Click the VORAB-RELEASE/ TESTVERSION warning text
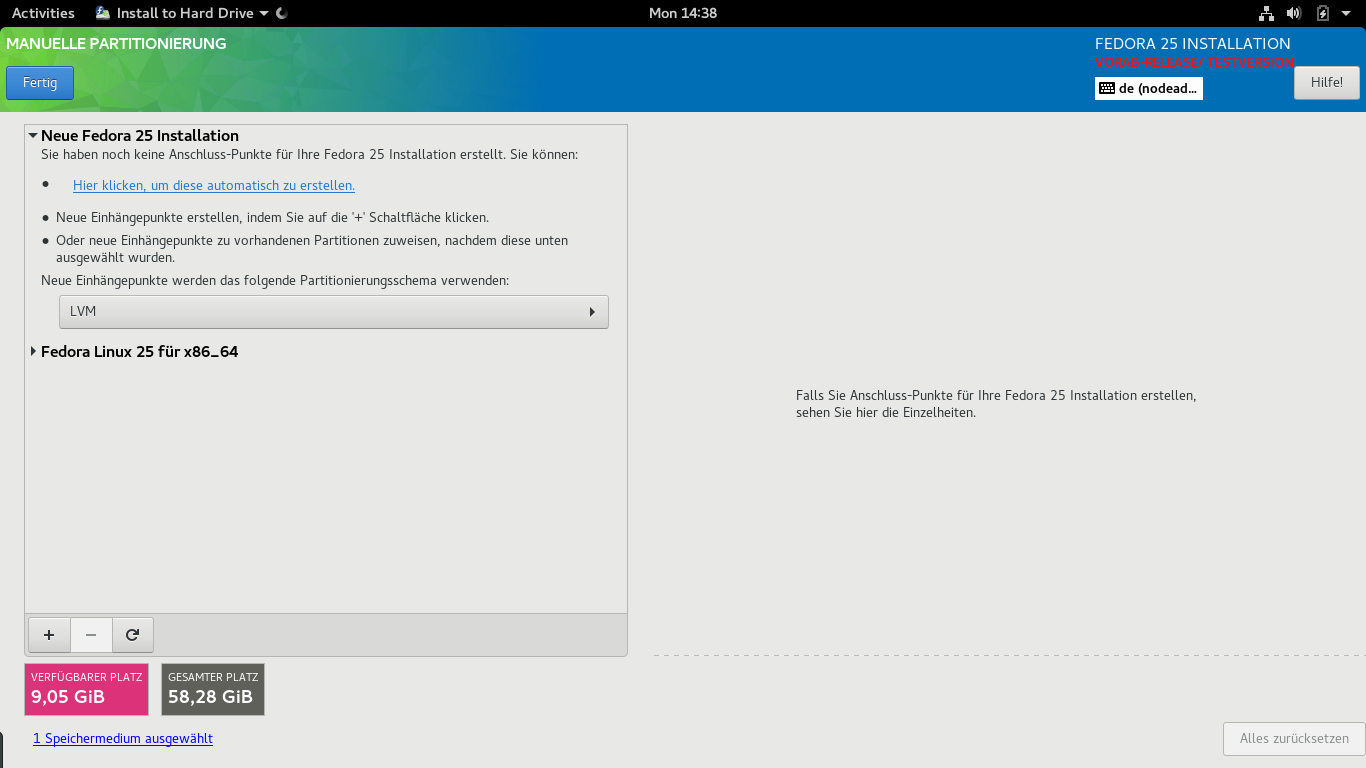1366x768 pixels. (1195, 62)
